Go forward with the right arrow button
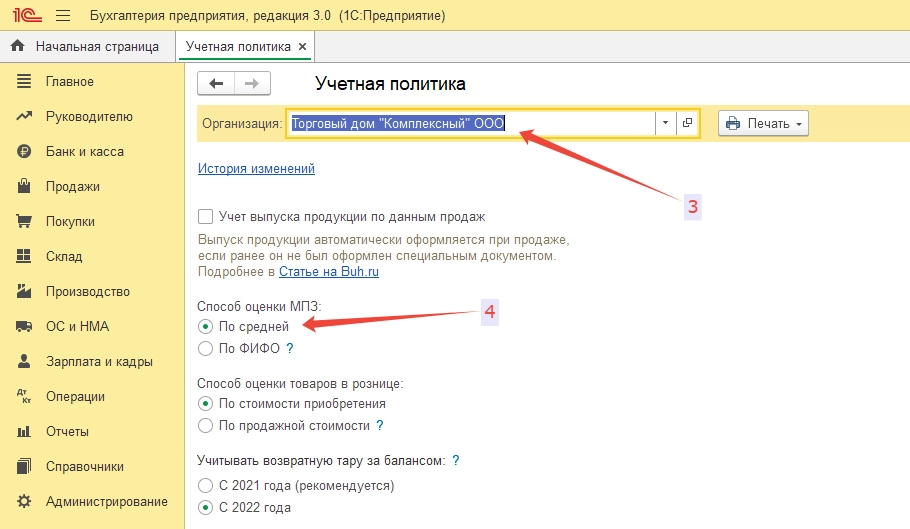910x529 pixels. tap(252, 84)
